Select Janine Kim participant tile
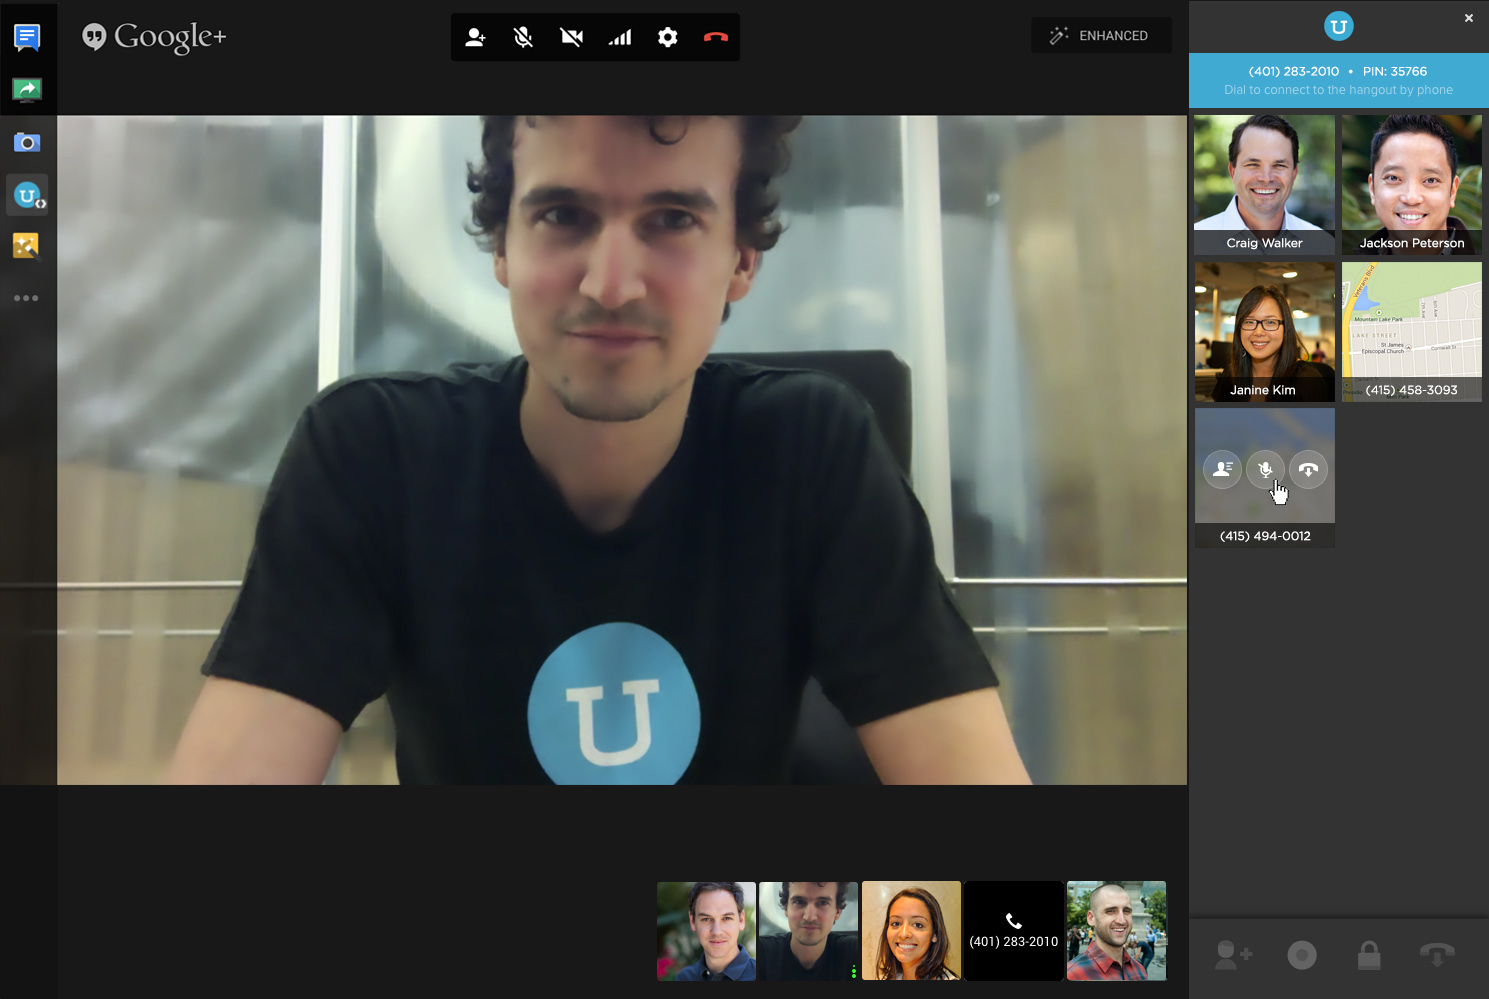The image size is (1489, 999). (x=1264, y=331)
